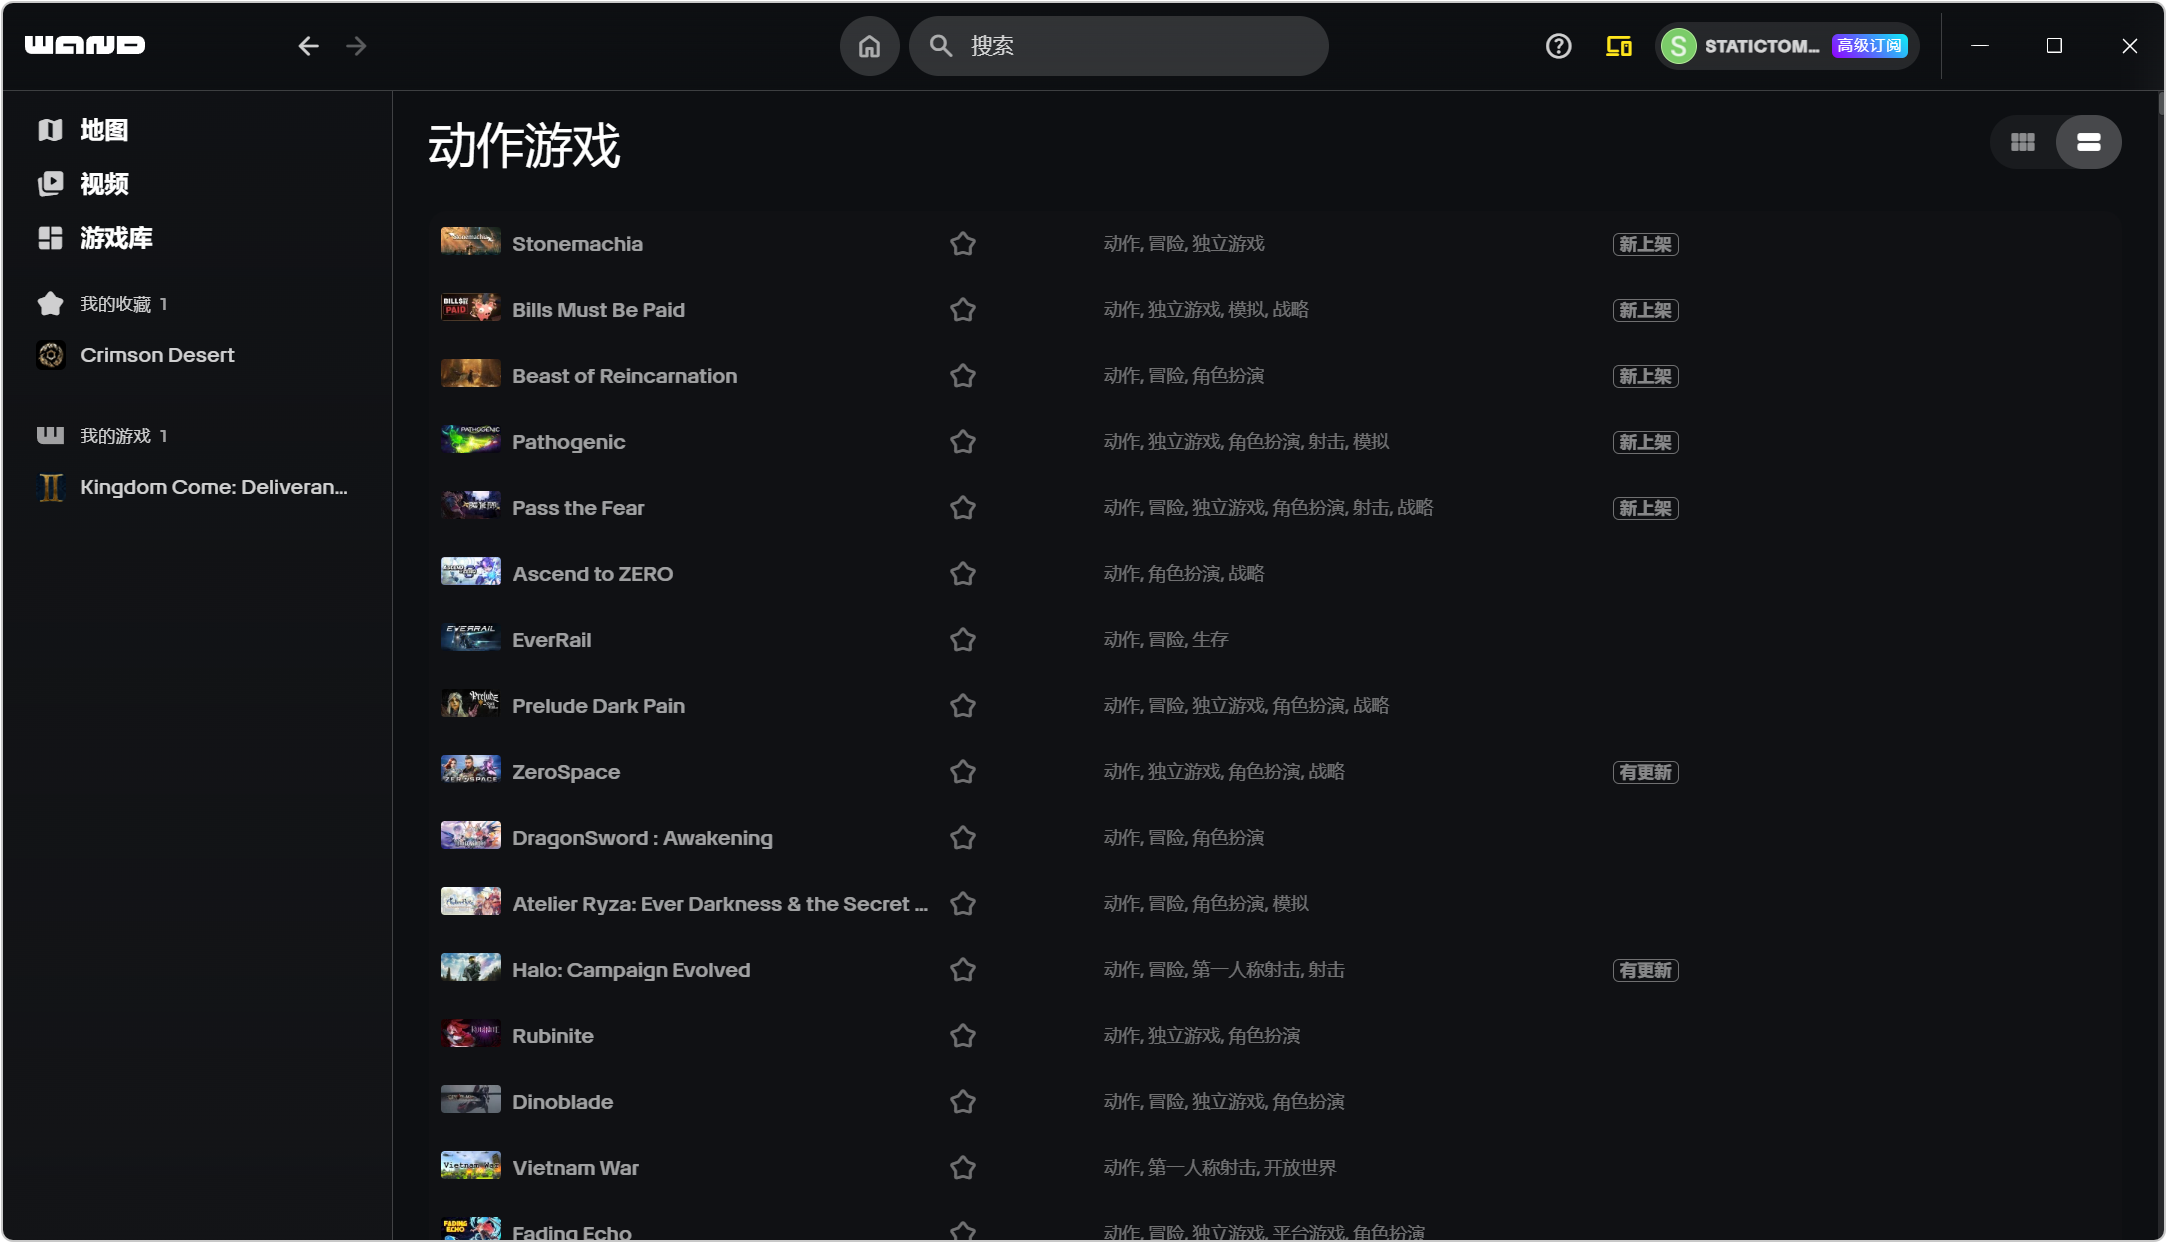
Task: Click the yellow devices icon
Action: pyautogui.click(x=1619, y=46)
